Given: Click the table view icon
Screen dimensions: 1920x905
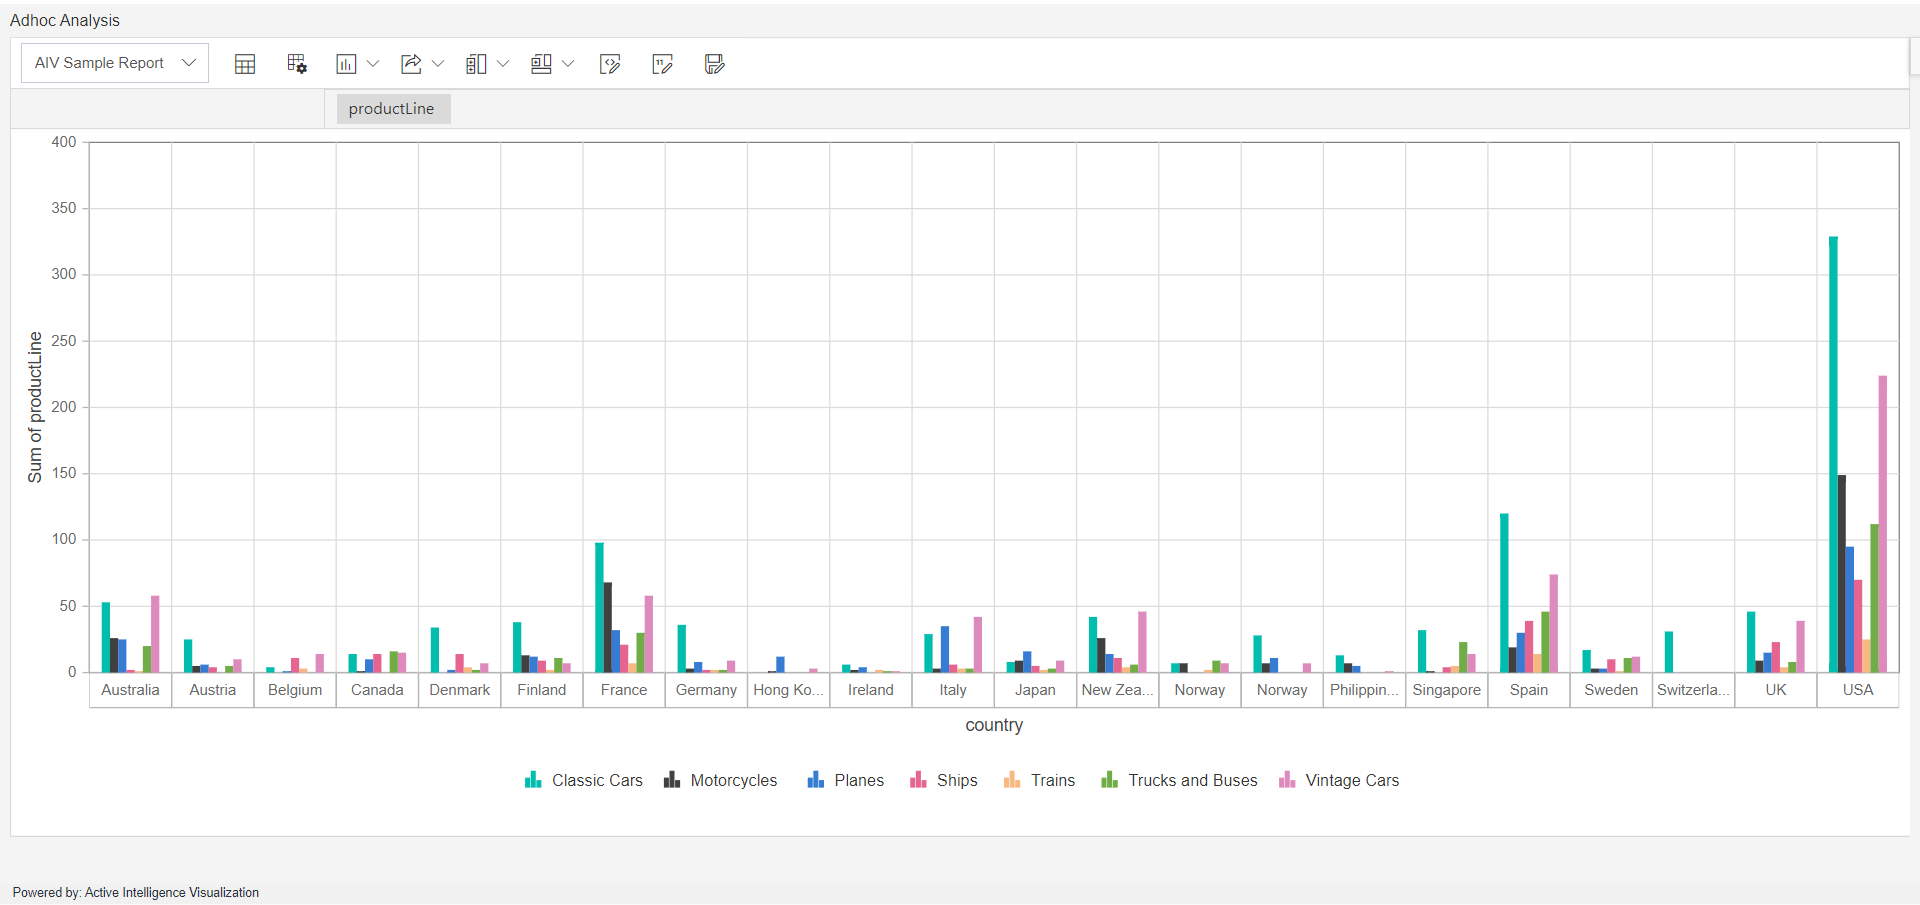Looking at the screenshot, I should [245, 64].
